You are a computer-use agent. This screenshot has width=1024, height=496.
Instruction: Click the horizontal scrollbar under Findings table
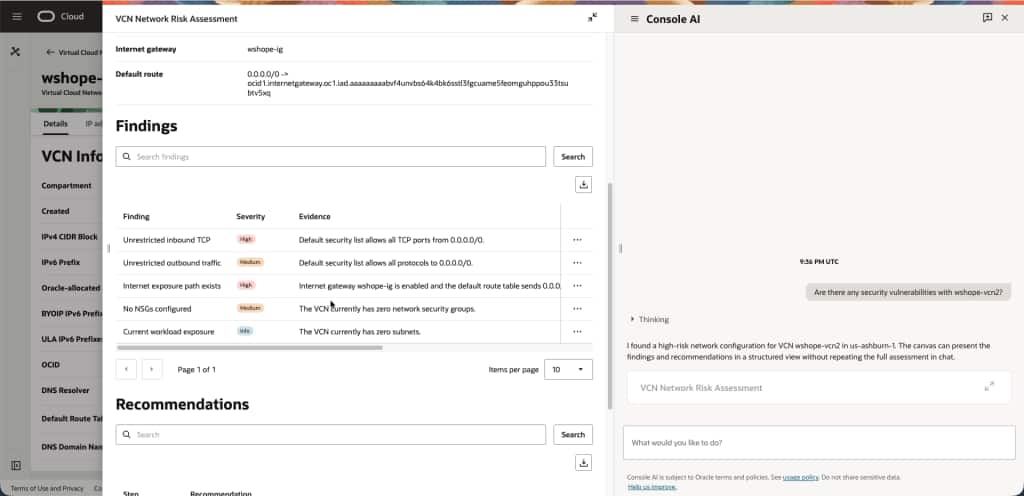click(x=249, y=348)
